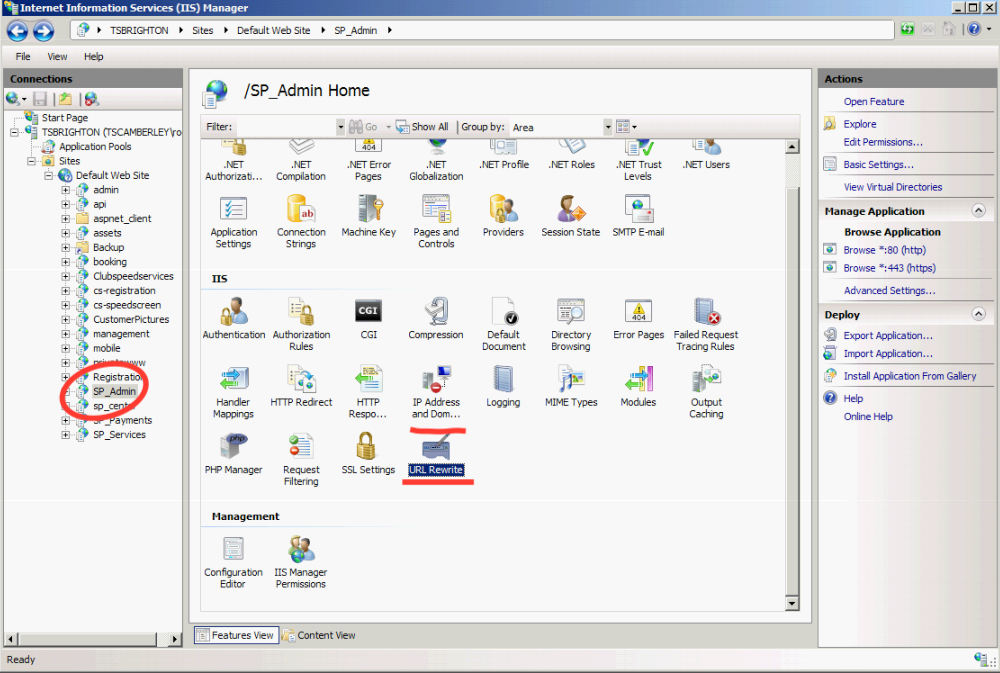Collapse the Manage Application section
Image resolution: width=1000 pixels, height=673 pixels.
tap(978, 211)
